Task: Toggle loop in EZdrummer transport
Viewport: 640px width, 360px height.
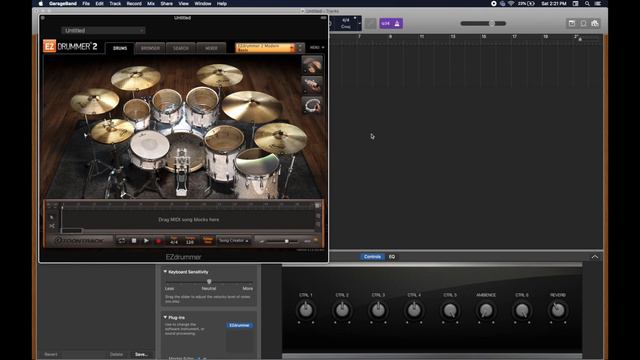Action: [122, 241]
